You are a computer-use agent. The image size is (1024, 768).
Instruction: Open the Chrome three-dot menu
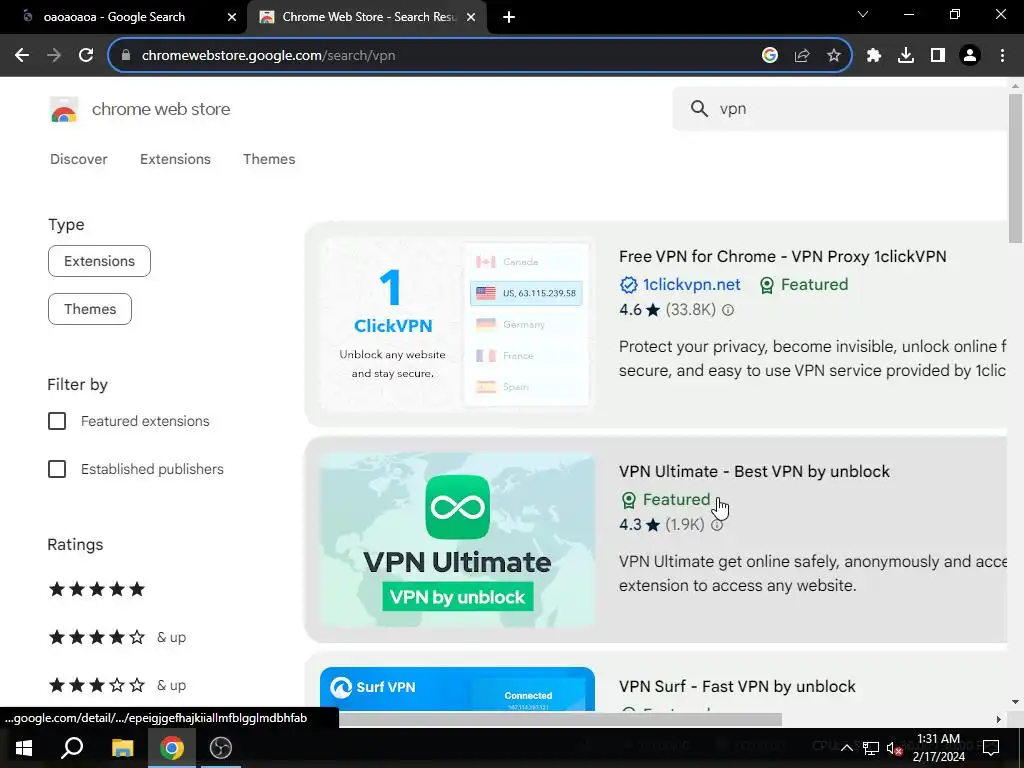1002,56
